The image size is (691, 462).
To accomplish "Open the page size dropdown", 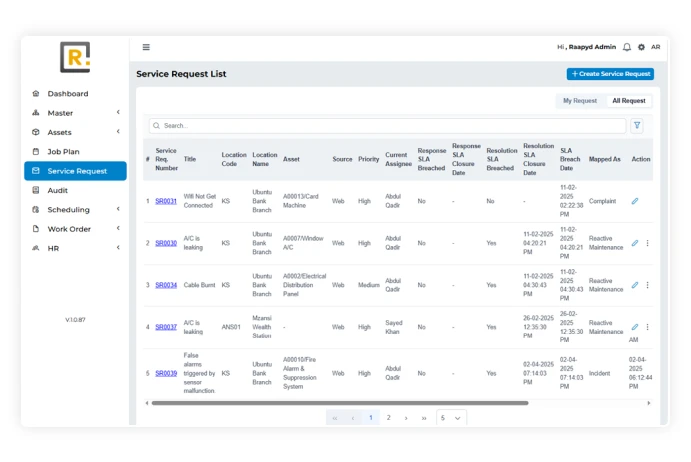I will (x=452, y=418).
